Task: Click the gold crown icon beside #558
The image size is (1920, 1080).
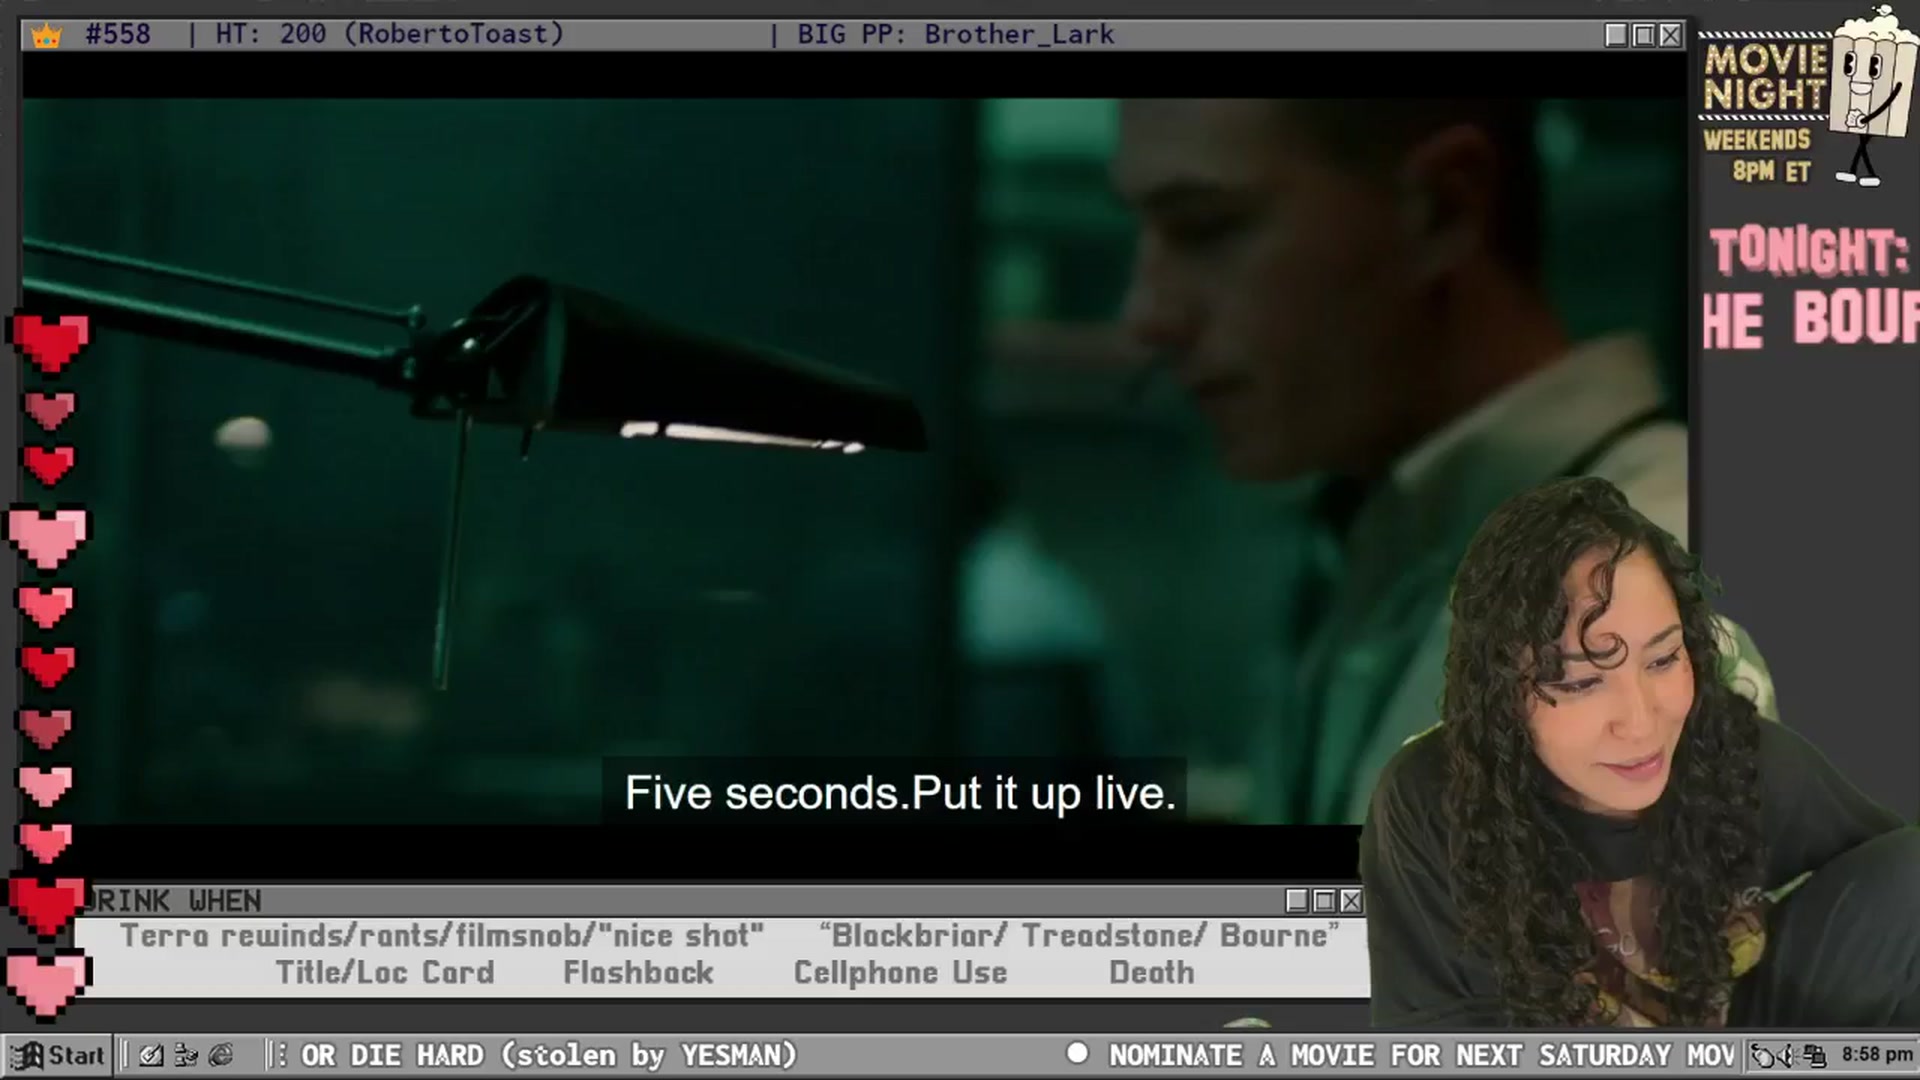Action: (x=46, y=36)
